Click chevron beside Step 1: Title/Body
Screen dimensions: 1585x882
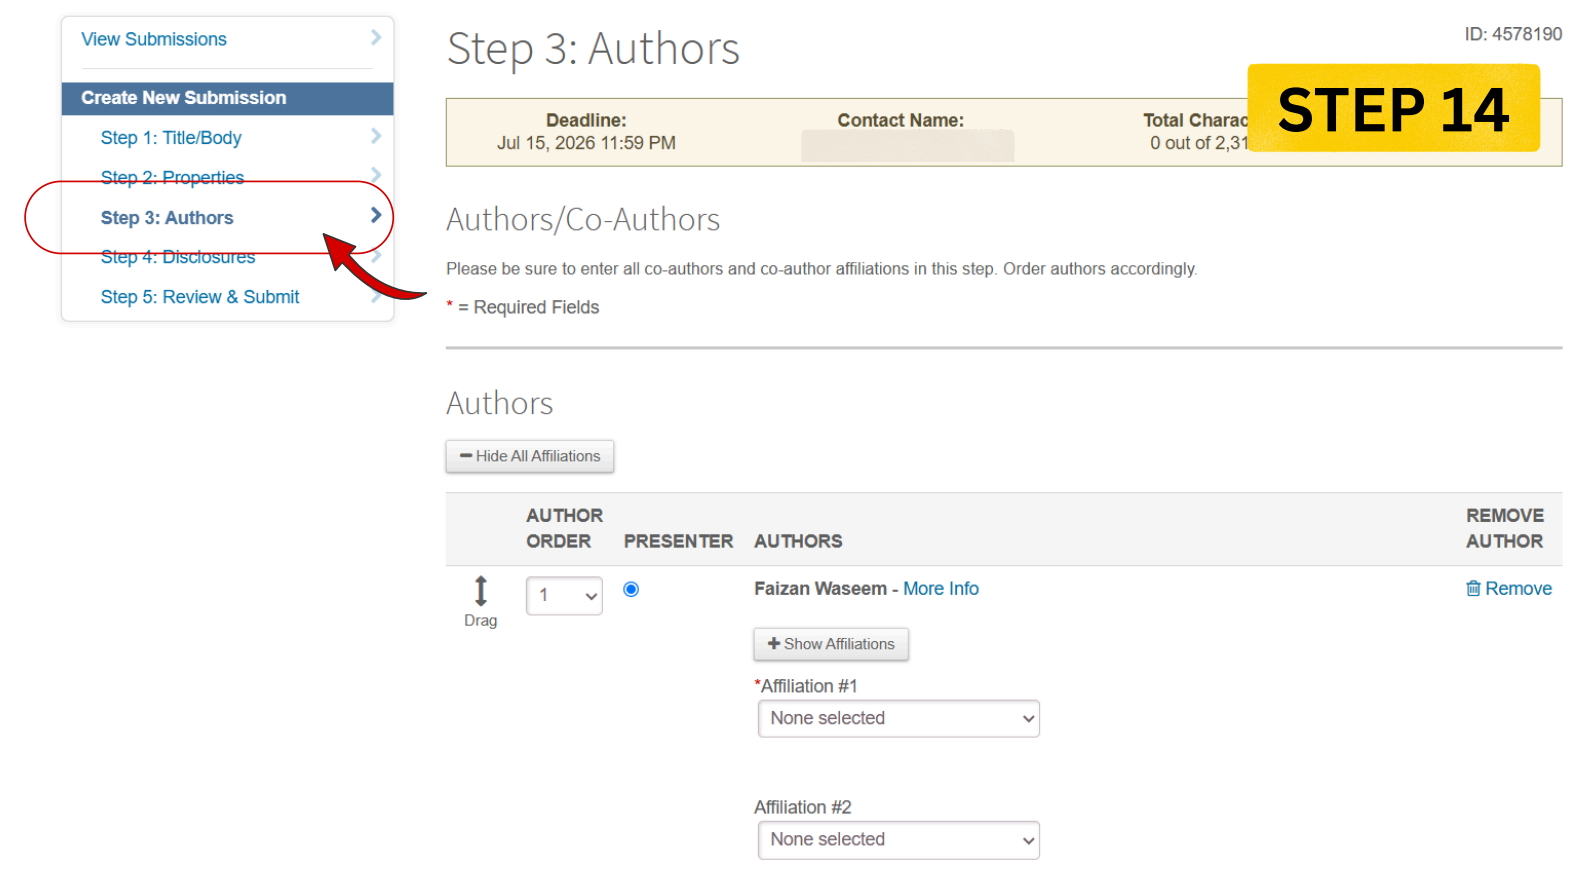[376, 136]
